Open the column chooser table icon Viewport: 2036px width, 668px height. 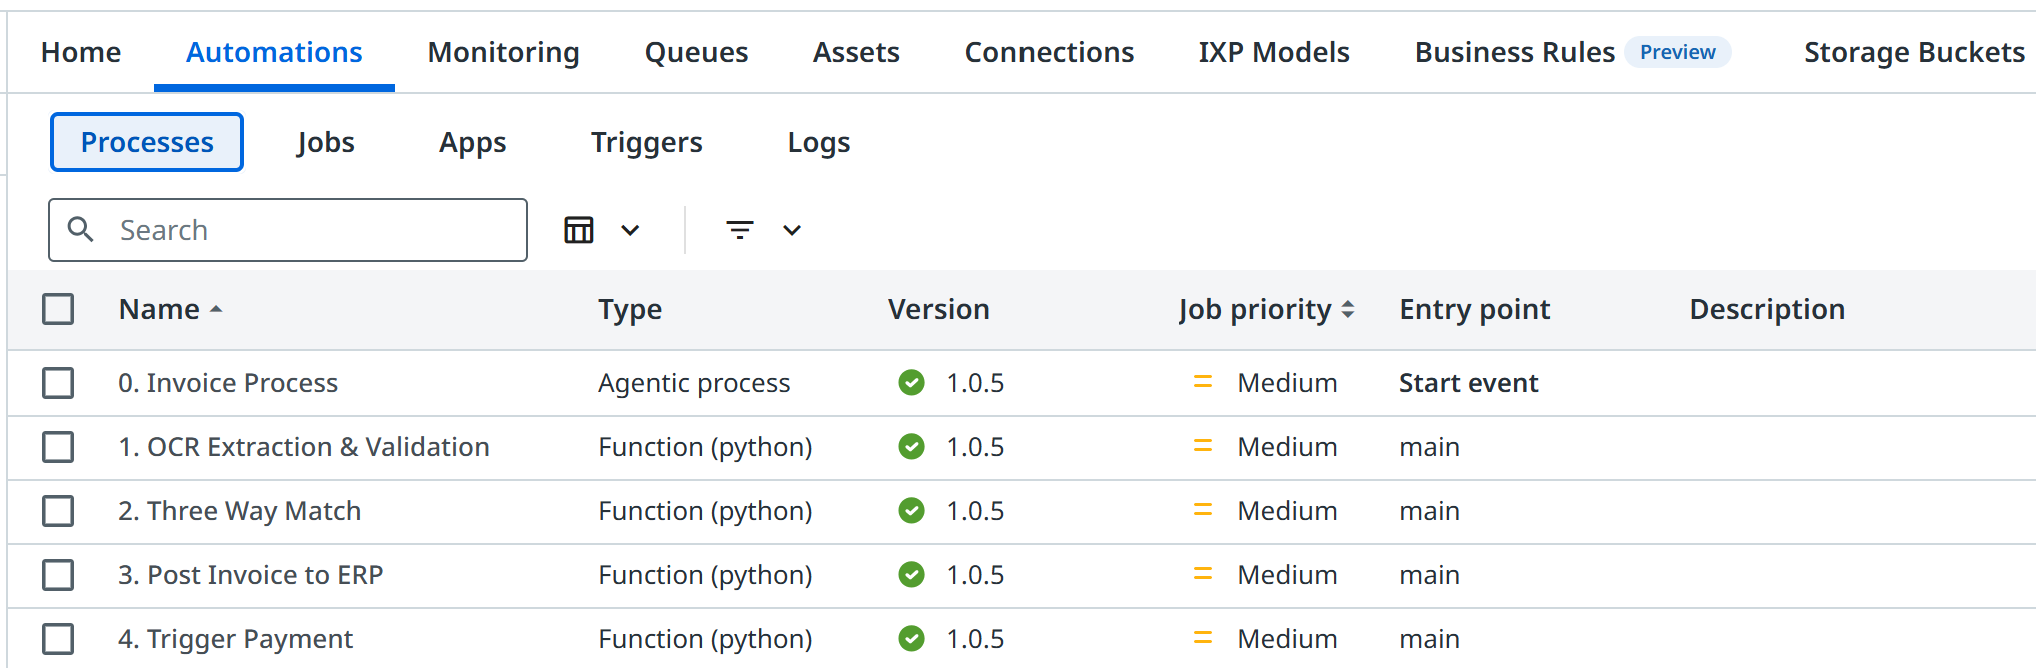point(579,230)
